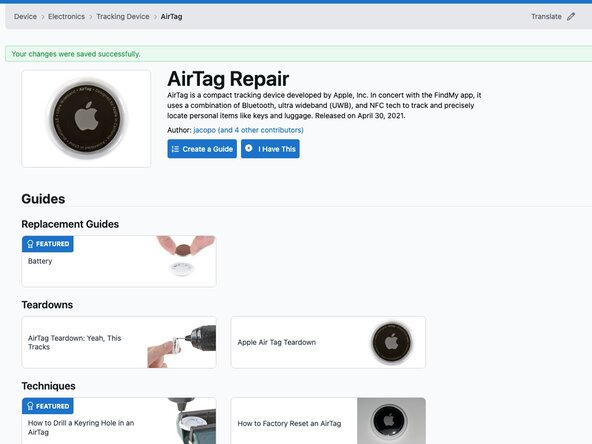Open AirTag Teardown: Yeah, This Tracks

point(74,342)
